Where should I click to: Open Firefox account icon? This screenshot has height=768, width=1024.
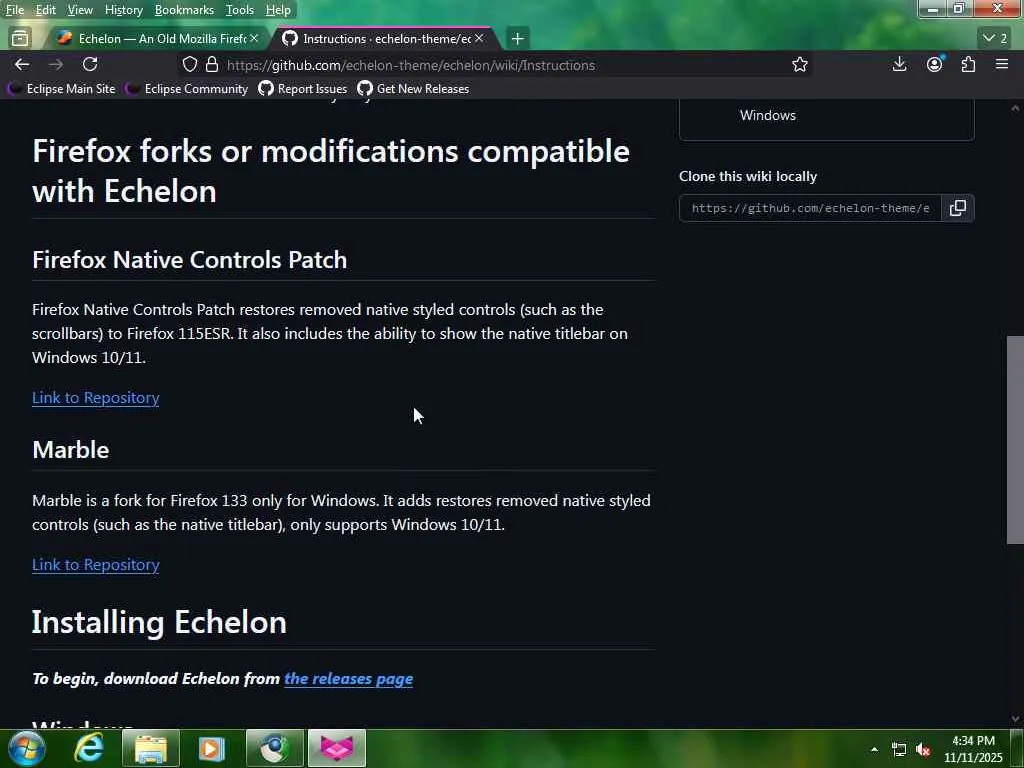[x=935, y=64]
